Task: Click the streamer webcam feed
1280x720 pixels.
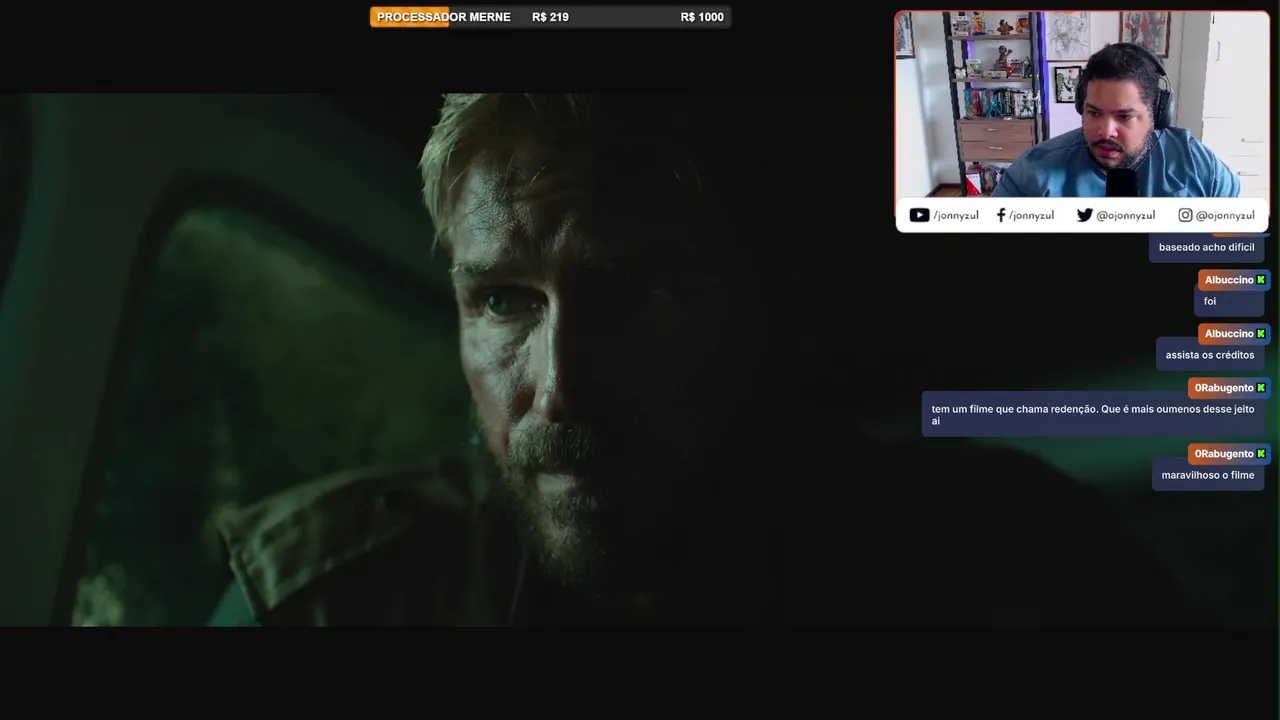Action: (1082, 105)
